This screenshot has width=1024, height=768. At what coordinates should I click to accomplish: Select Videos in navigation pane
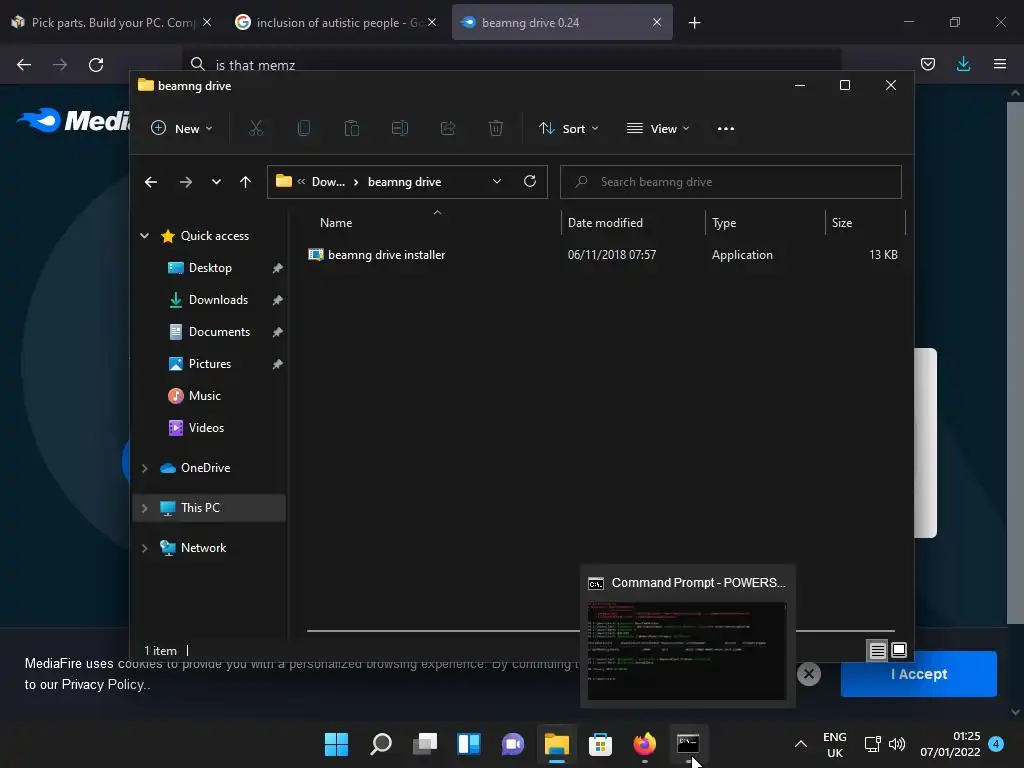pyautogui.click(x=206, y=428)
